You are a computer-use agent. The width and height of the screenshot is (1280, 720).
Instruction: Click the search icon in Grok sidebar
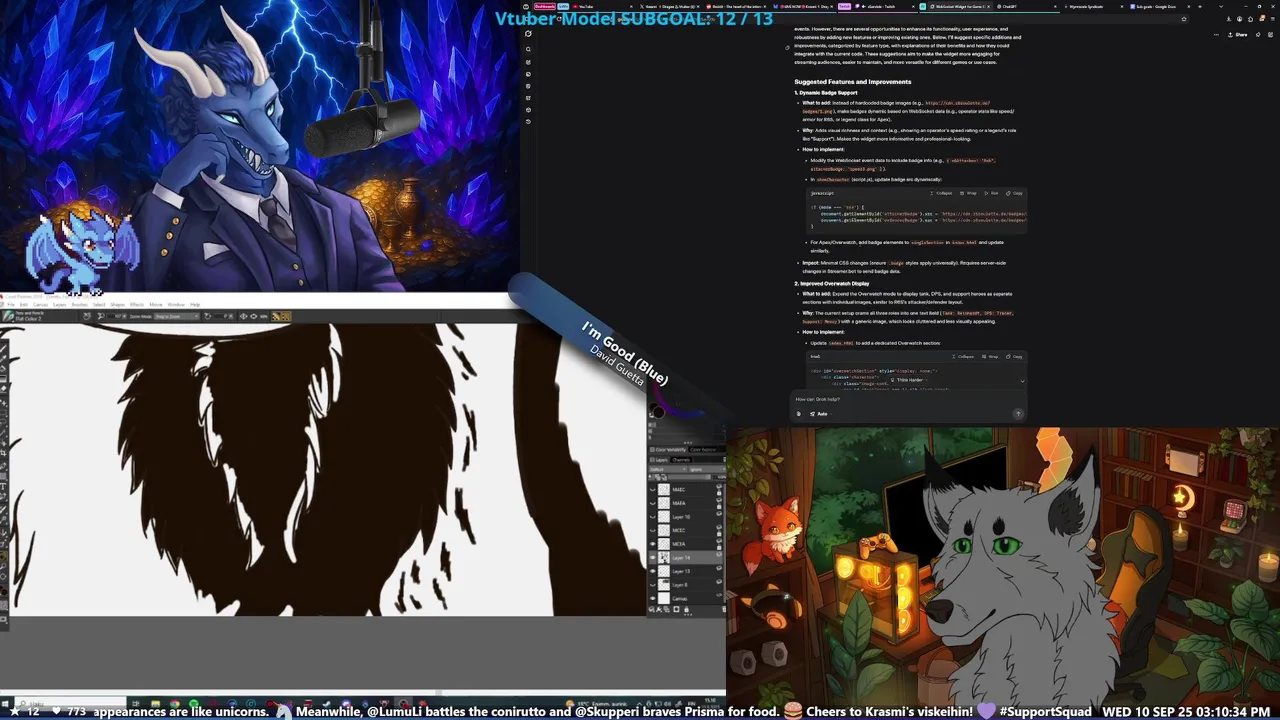coord(528,49)
